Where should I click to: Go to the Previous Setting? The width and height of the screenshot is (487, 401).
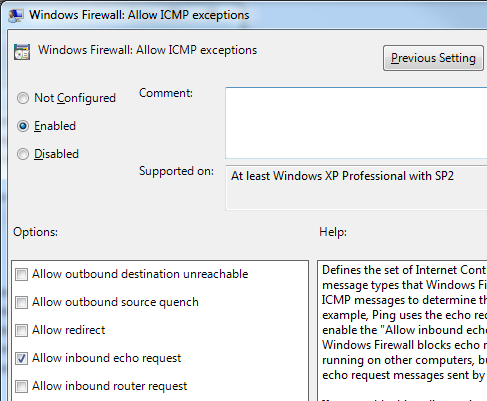pos(433,58)
